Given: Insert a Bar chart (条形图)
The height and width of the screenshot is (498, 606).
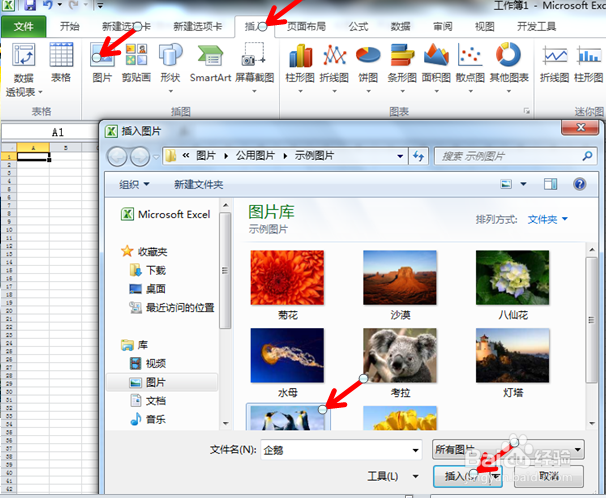Looking at the screenshot, I should coord(402,68).
